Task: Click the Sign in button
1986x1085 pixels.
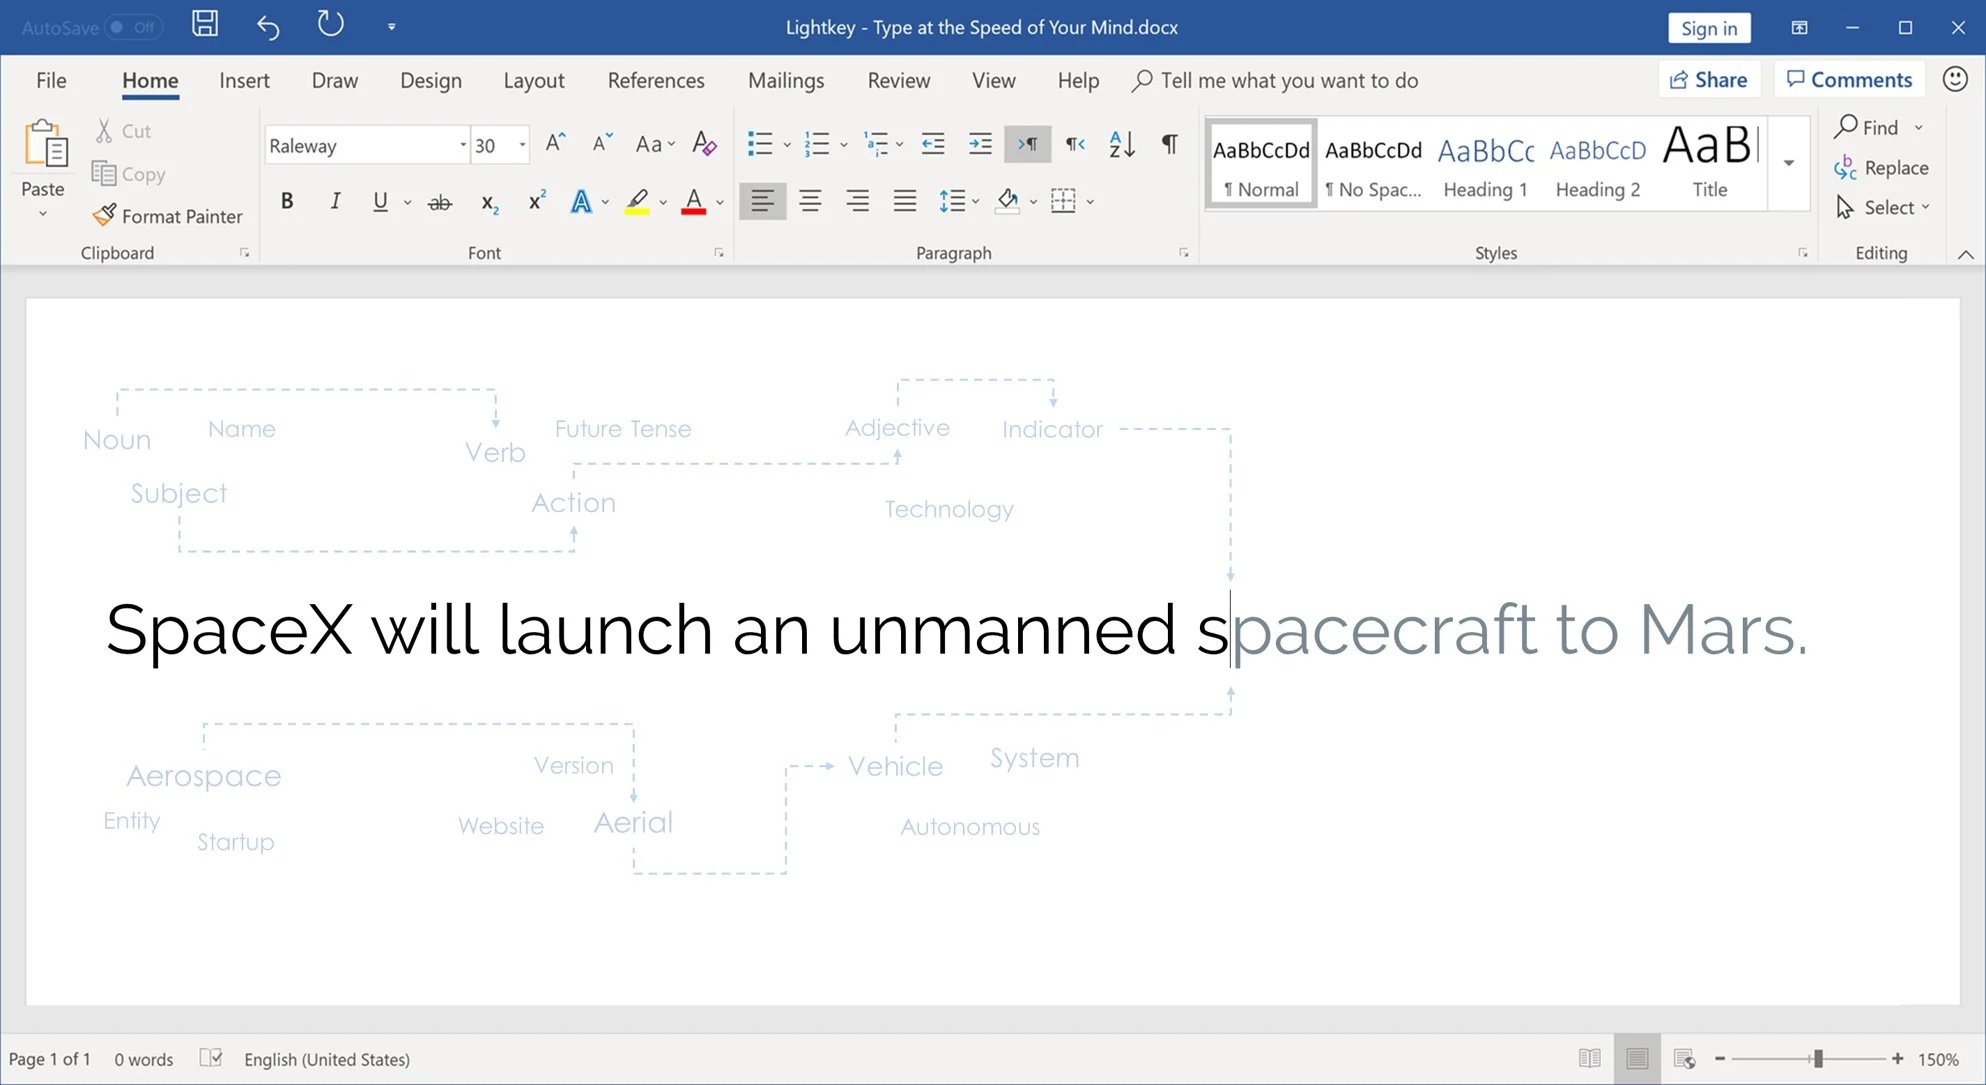Action: pyautogui.click(x=1709, y=27)
